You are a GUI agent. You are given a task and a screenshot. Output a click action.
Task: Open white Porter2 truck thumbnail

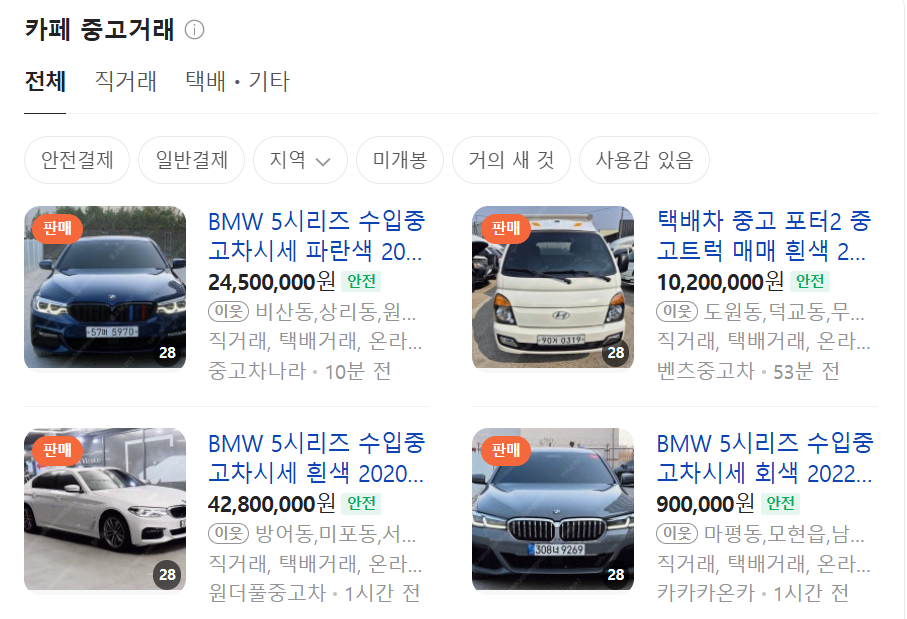[x=553, y=287]
